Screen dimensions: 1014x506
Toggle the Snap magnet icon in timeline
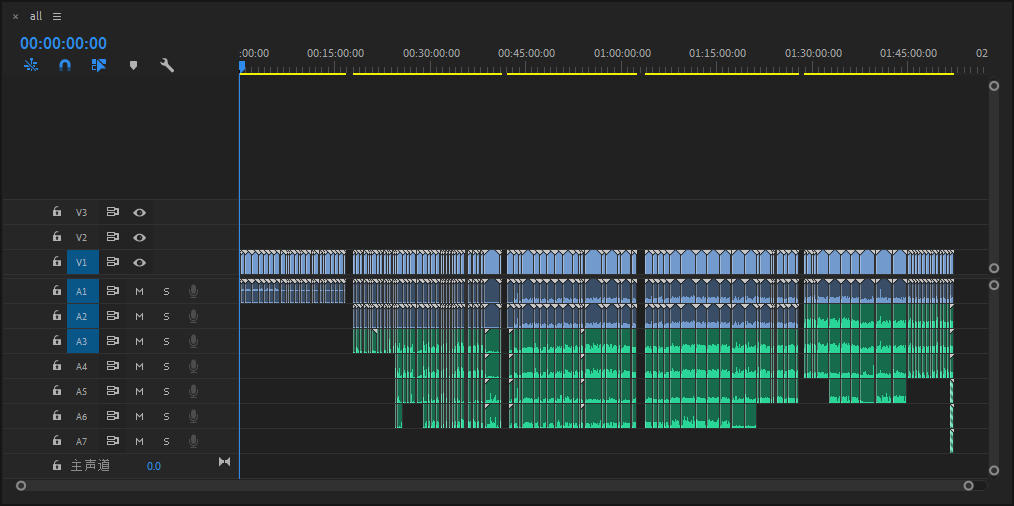point(65,65)
